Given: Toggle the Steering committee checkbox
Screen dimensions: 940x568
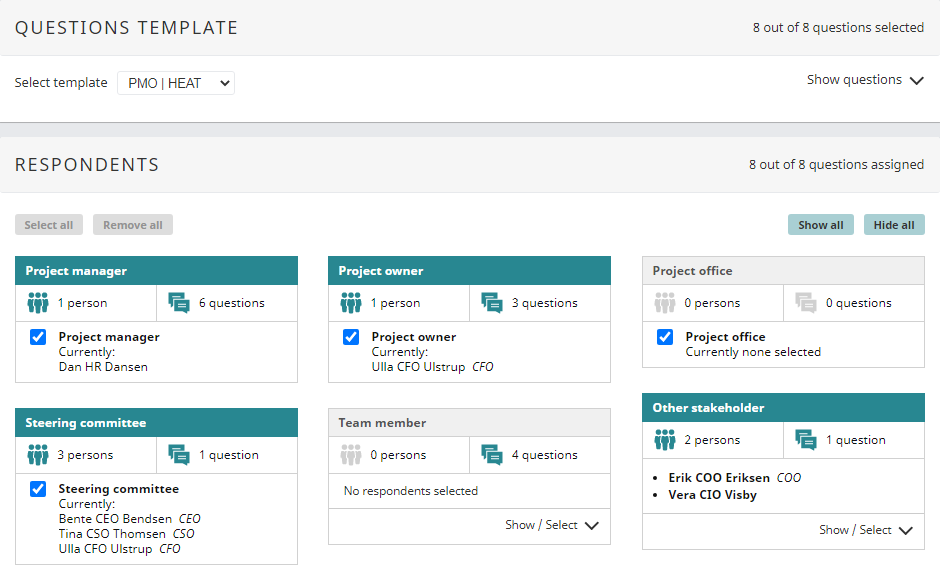Looking at the screenshot, I should [38, 490].
